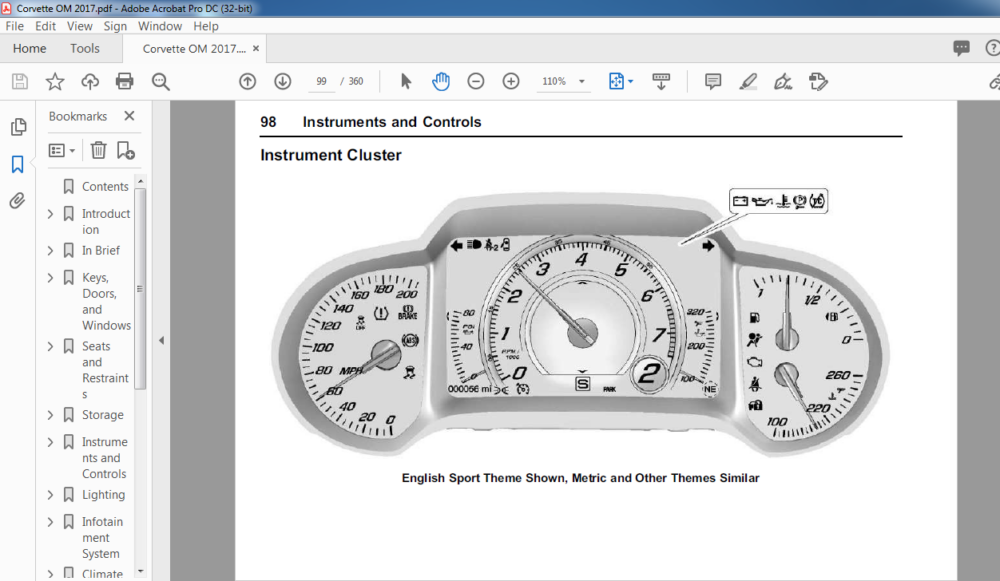
Task: Open the page thumbnails panel
Action: (18, 127)
